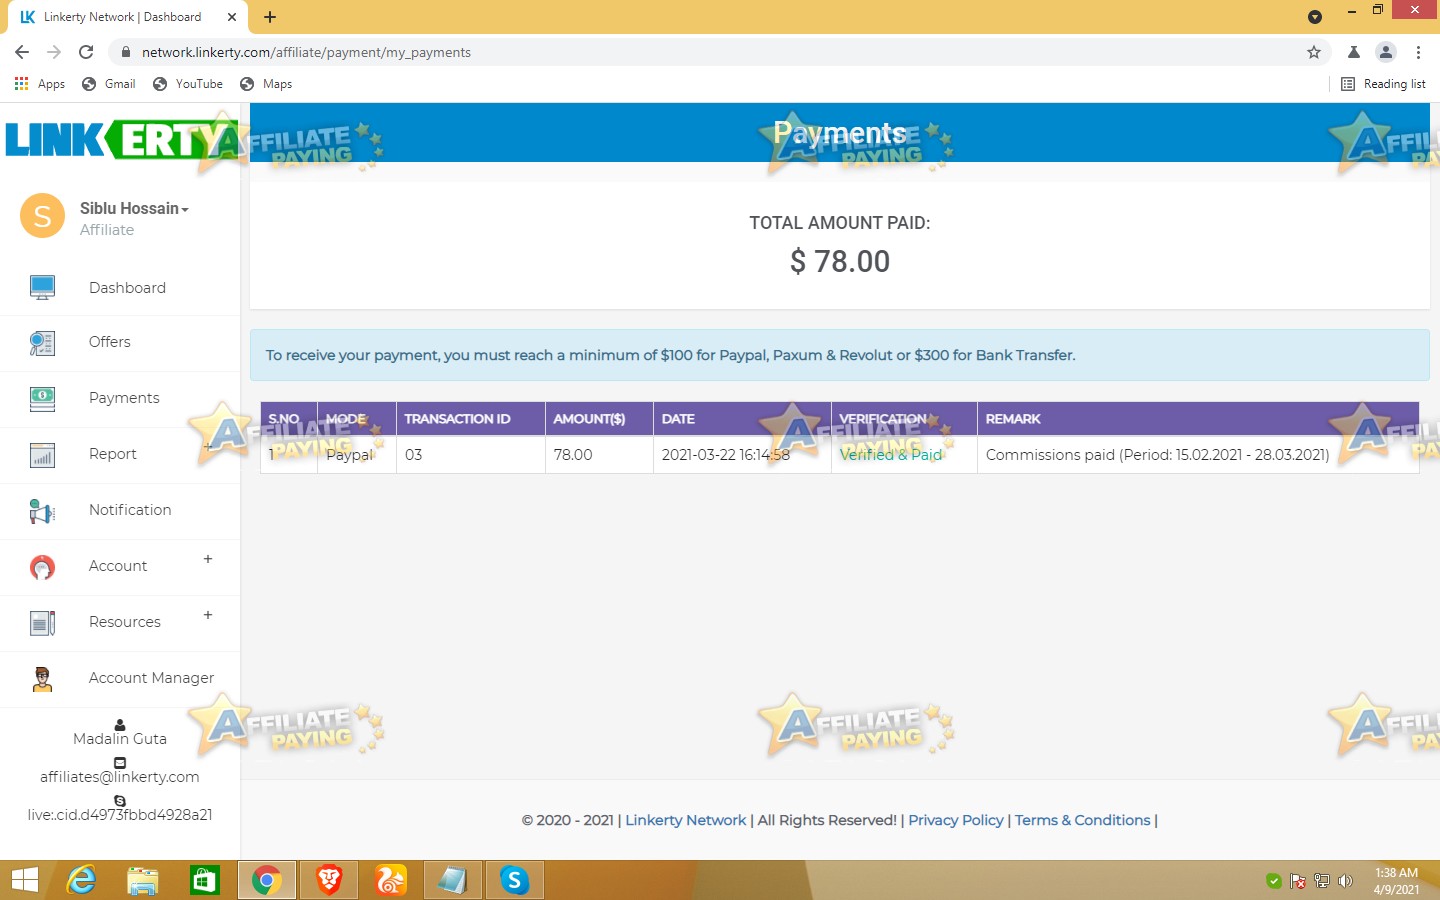
Task: Open Skype from the taskbar
Action: pyautogui.click(x=514, y=880)
